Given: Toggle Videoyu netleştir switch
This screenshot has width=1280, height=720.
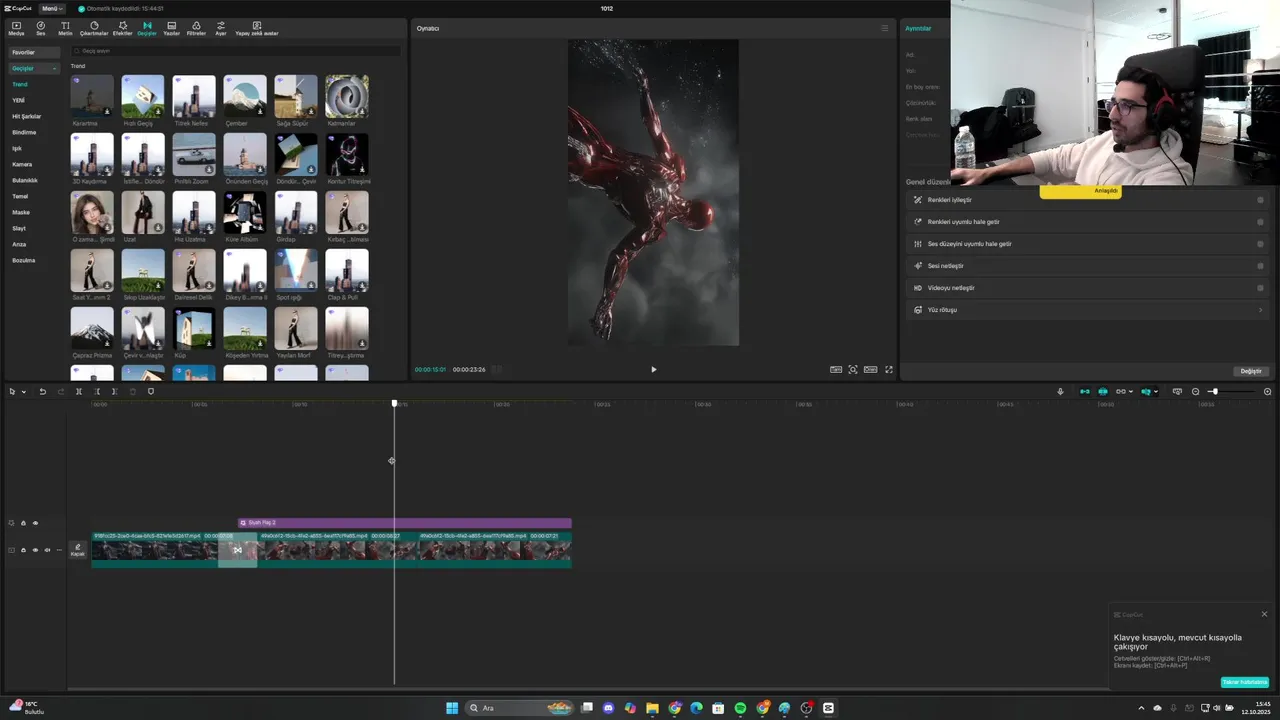Looking at the screenshot, I should (x=1260, y=288).
